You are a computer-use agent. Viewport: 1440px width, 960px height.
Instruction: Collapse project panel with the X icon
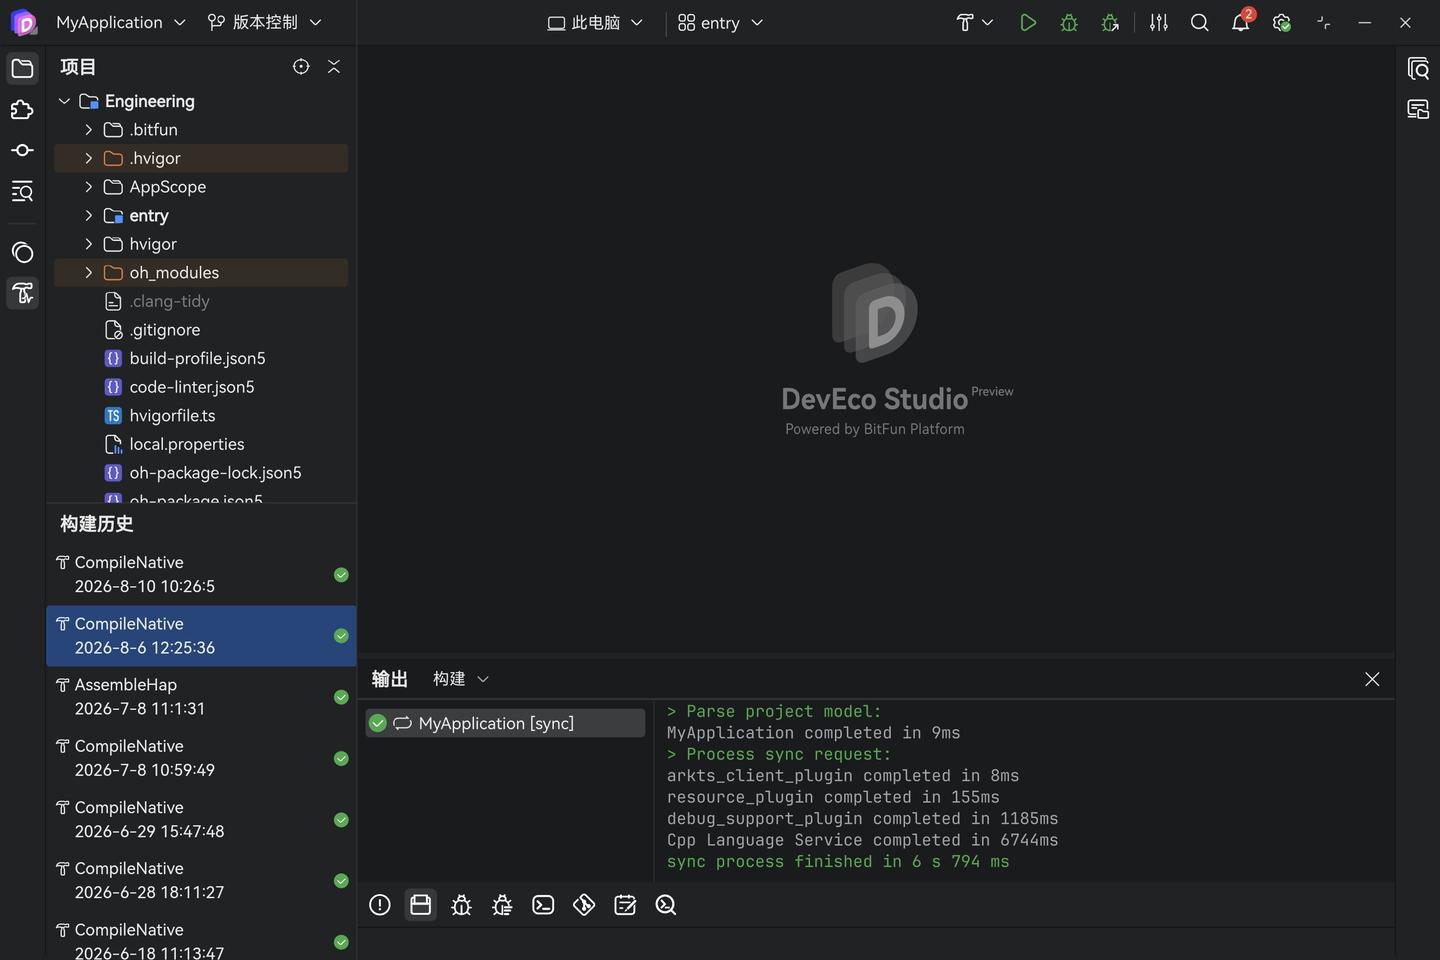(x=334, y=66)
